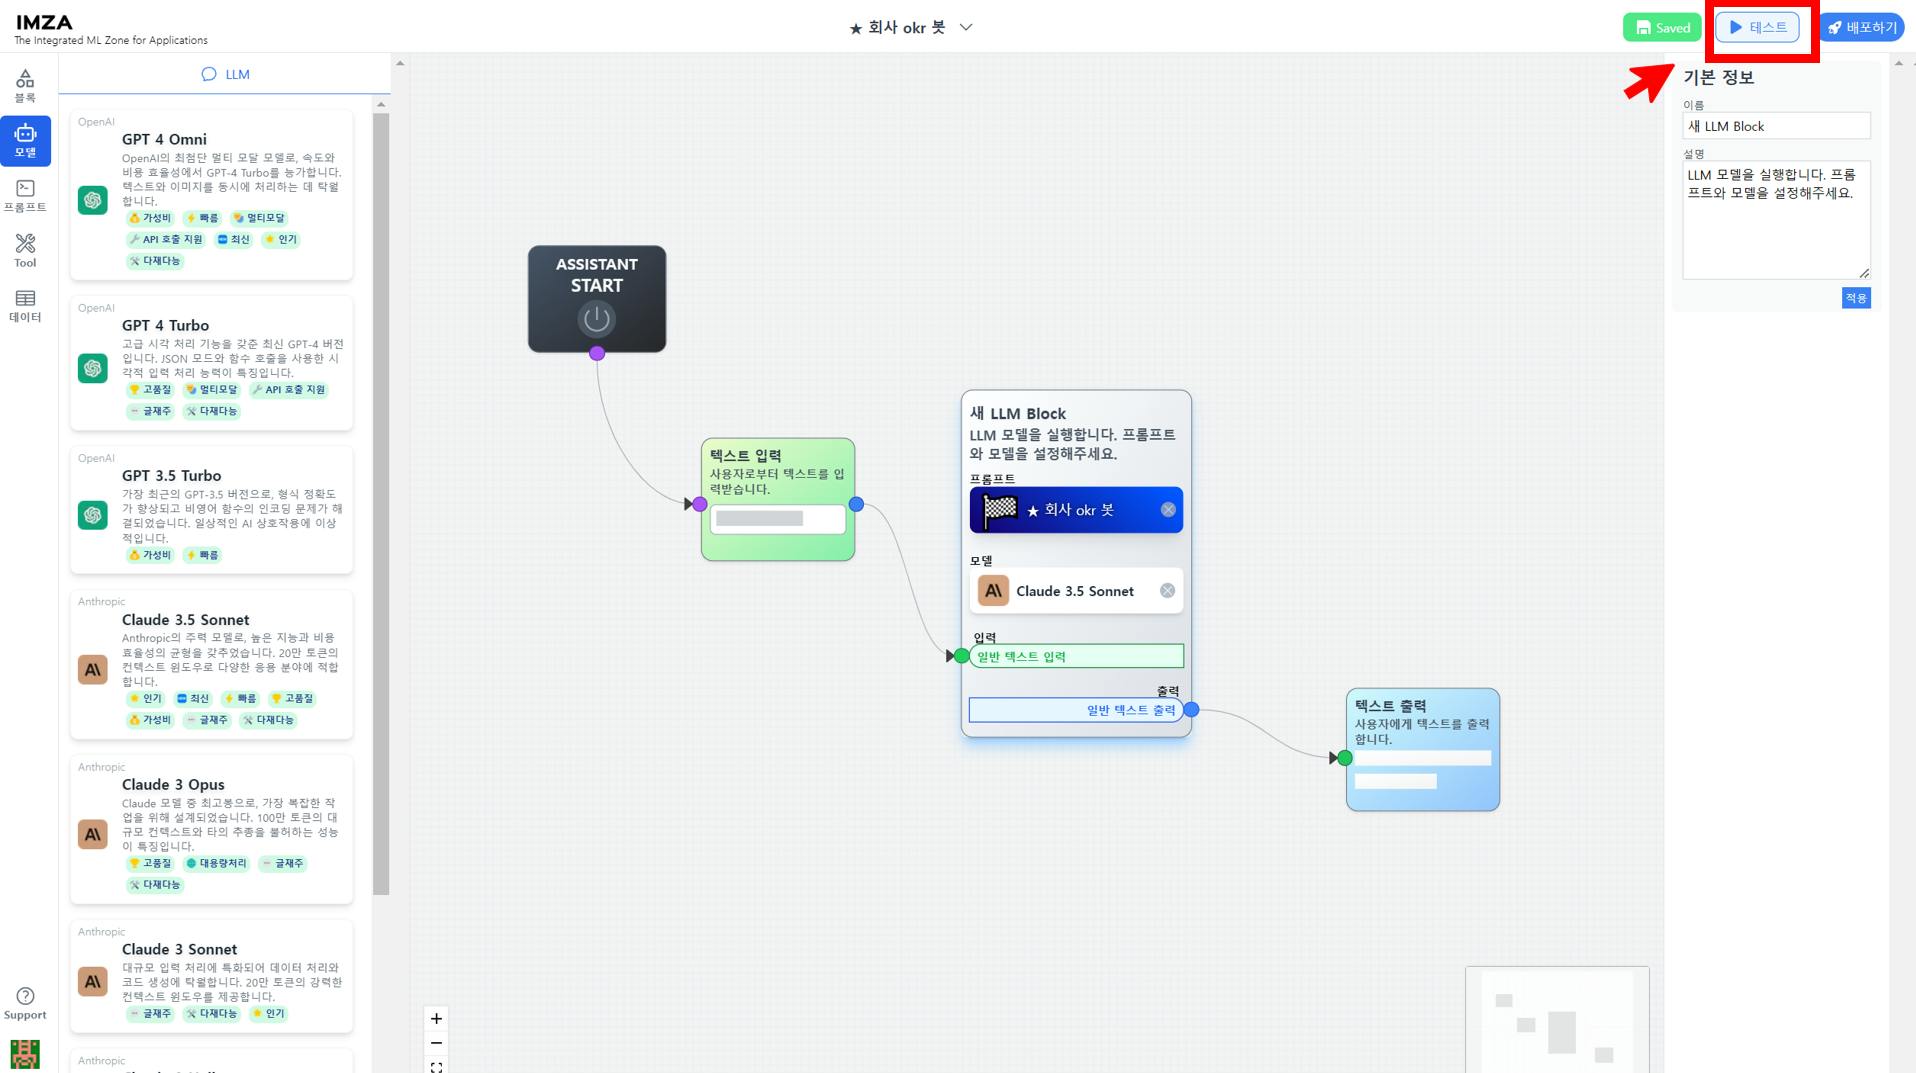
Task: Click the 일반 텍스트 입력 field
Action: point(1076,656)
